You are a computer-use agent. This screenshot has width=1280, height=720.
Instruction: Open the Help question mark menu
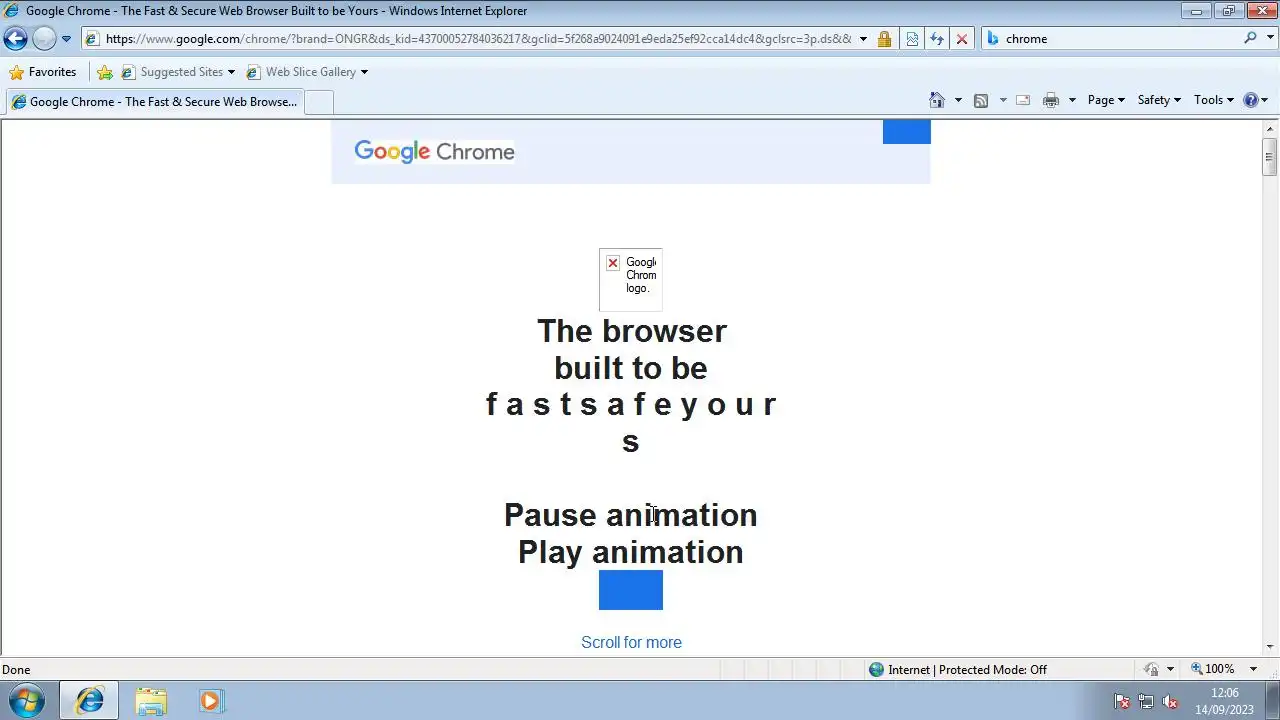tap(1255, 100)
